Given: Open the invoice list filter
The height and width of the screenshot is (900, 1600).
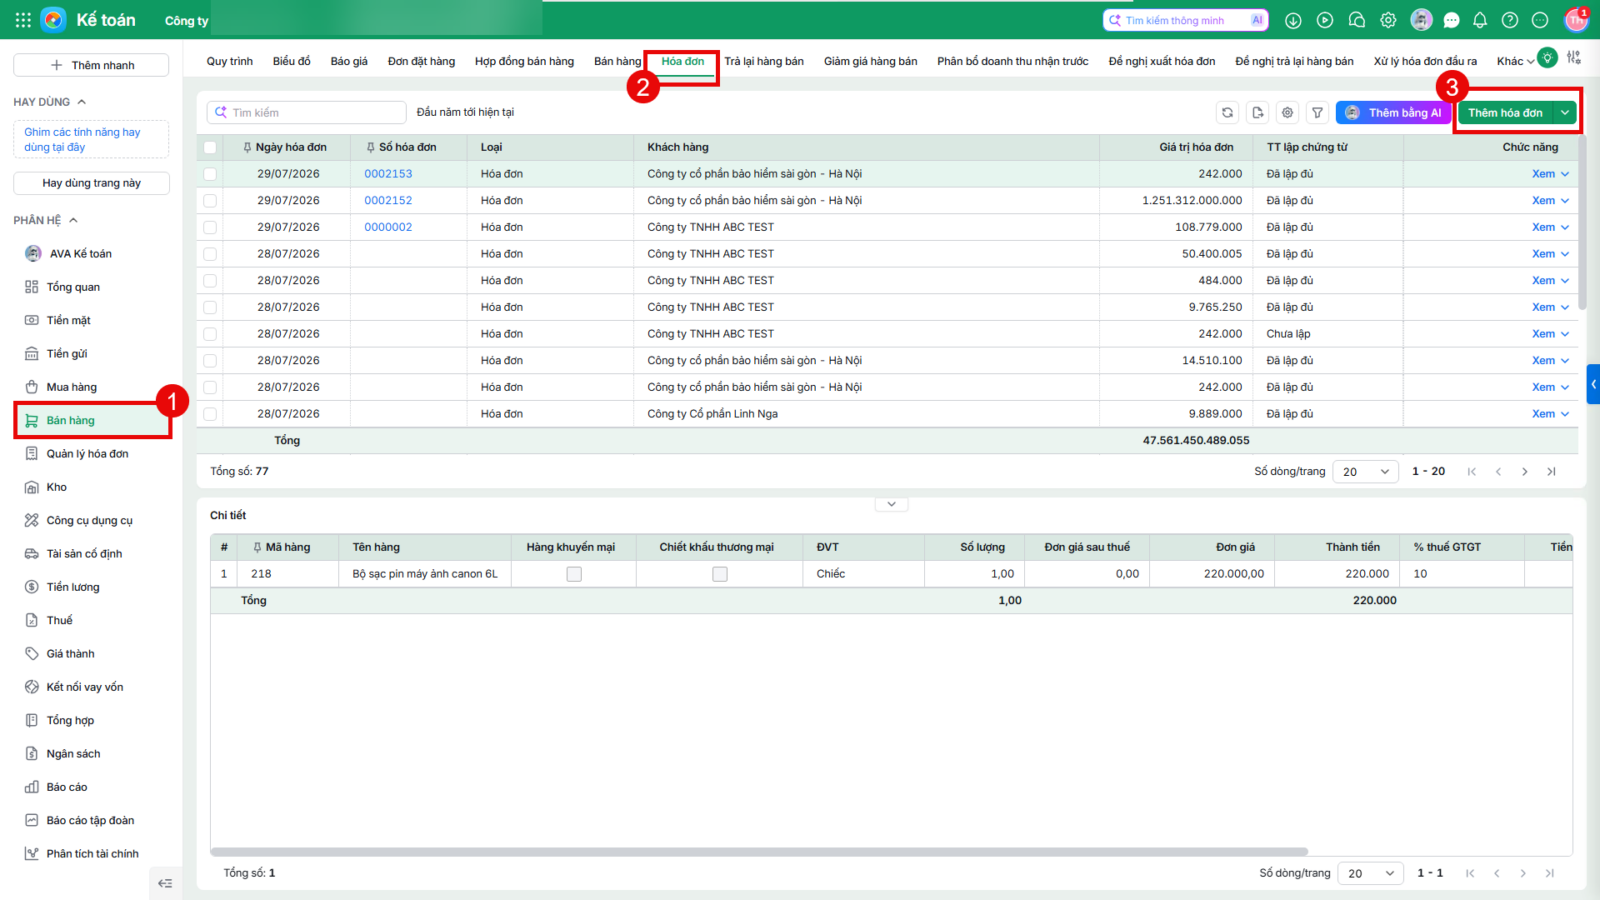Looking at the screenshot, I should coord(1318,113).
